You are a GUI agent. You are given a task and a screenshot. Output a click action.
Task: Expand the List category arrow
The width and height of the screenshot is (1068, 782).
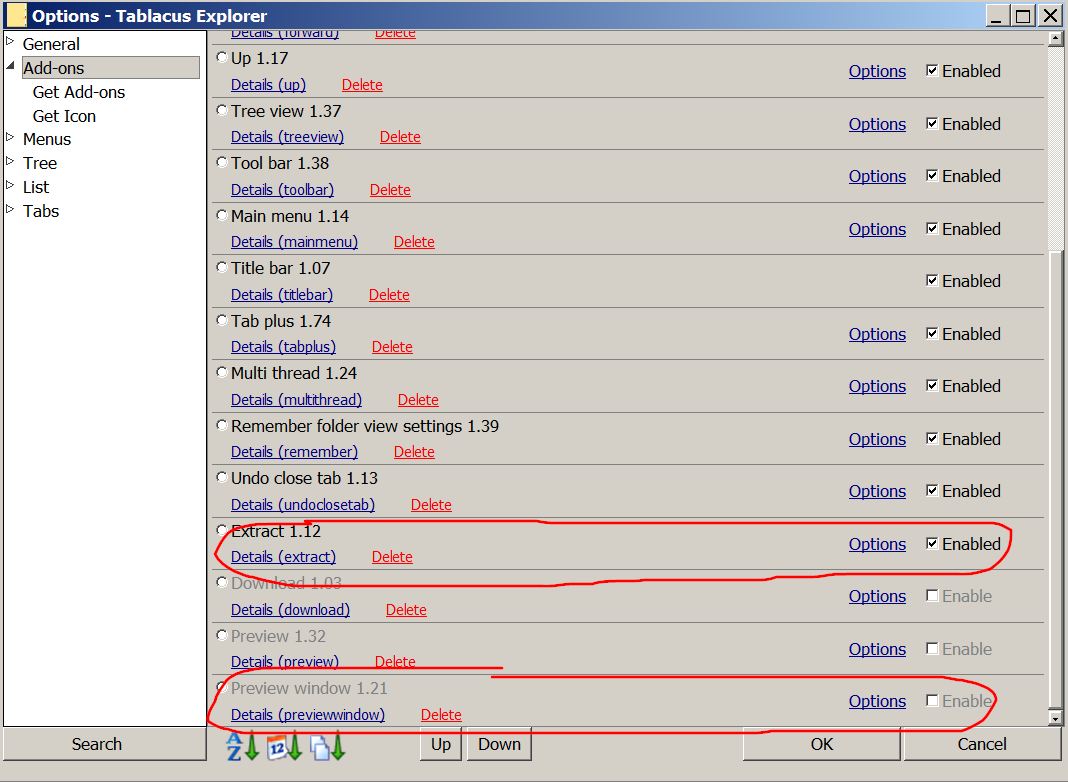point(10,185)
